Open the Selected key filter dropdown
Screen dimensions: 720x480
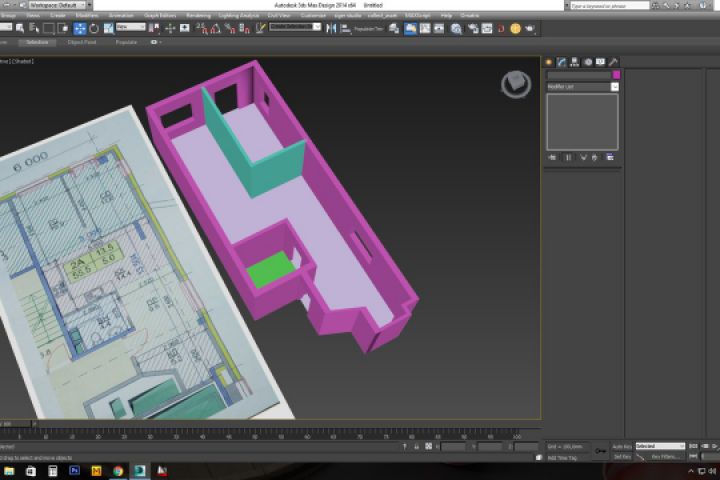coord(660,446)
